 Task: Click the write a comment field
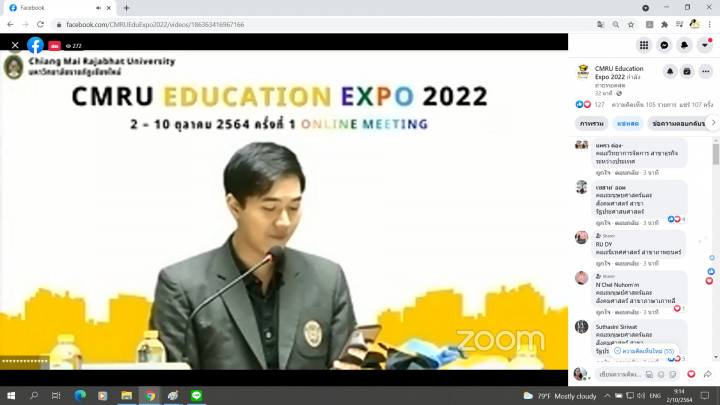(x=619, y=374)
